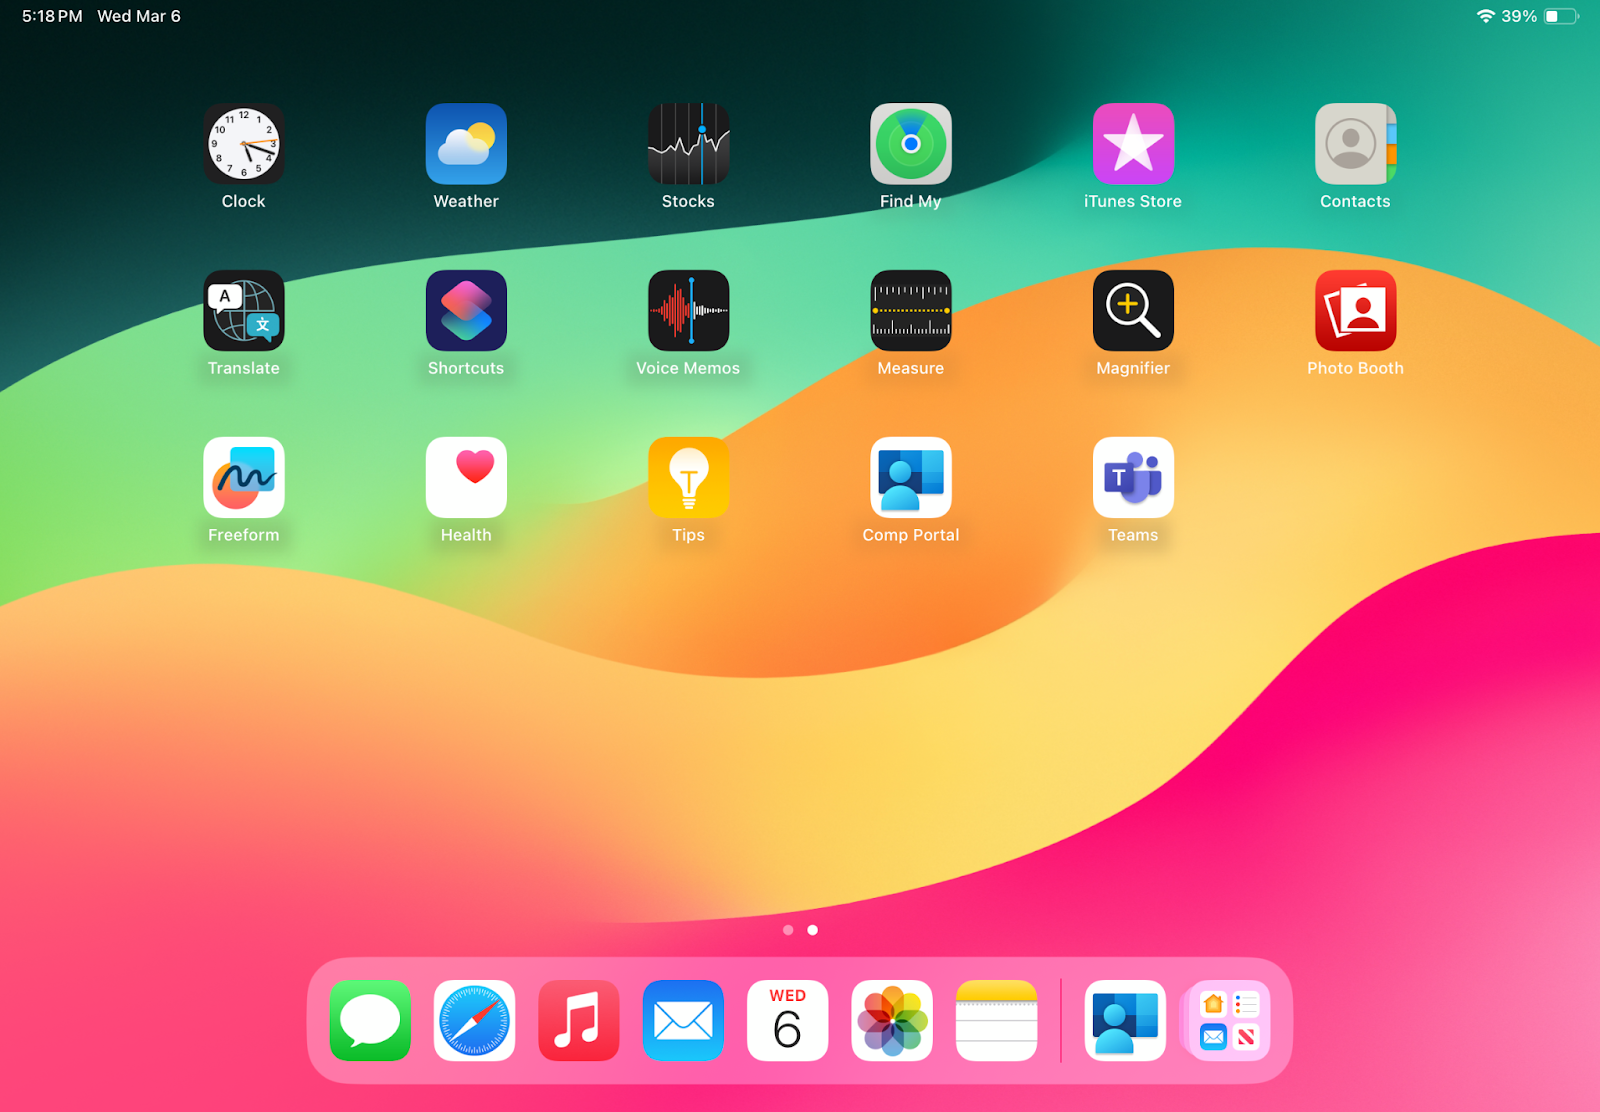Open the Tips app
The height and width of the screenshot is (1112, 1600).
[688, 478]
